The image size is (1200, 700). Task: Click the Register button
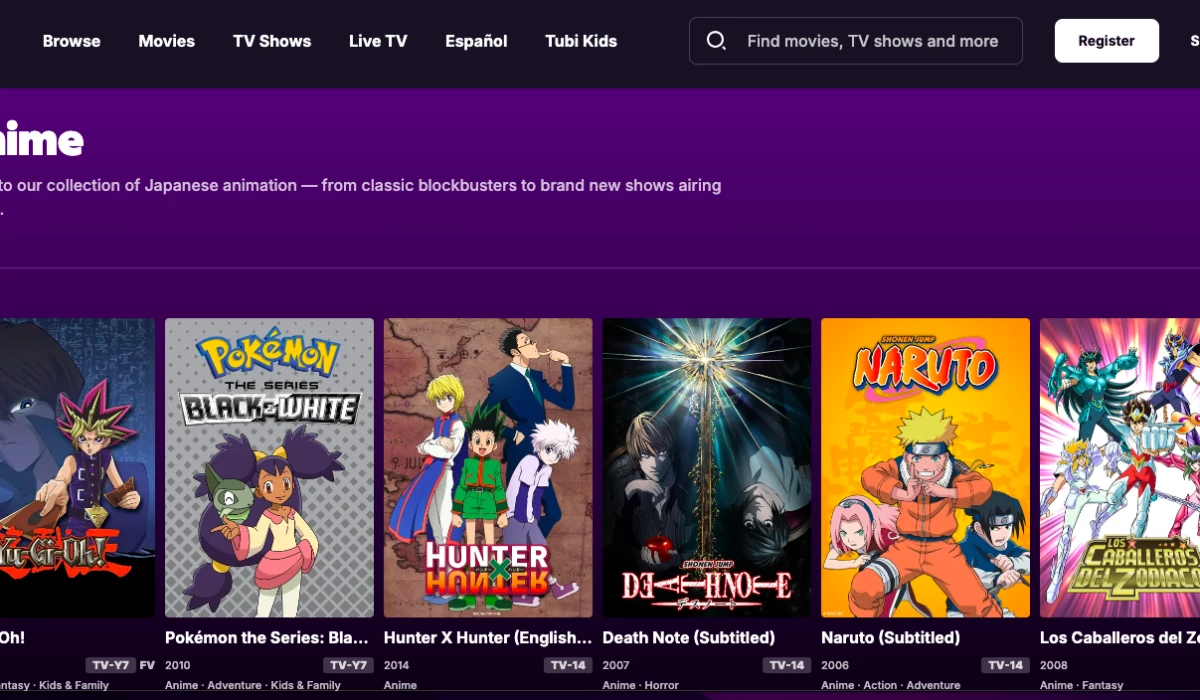point(1107,41)
